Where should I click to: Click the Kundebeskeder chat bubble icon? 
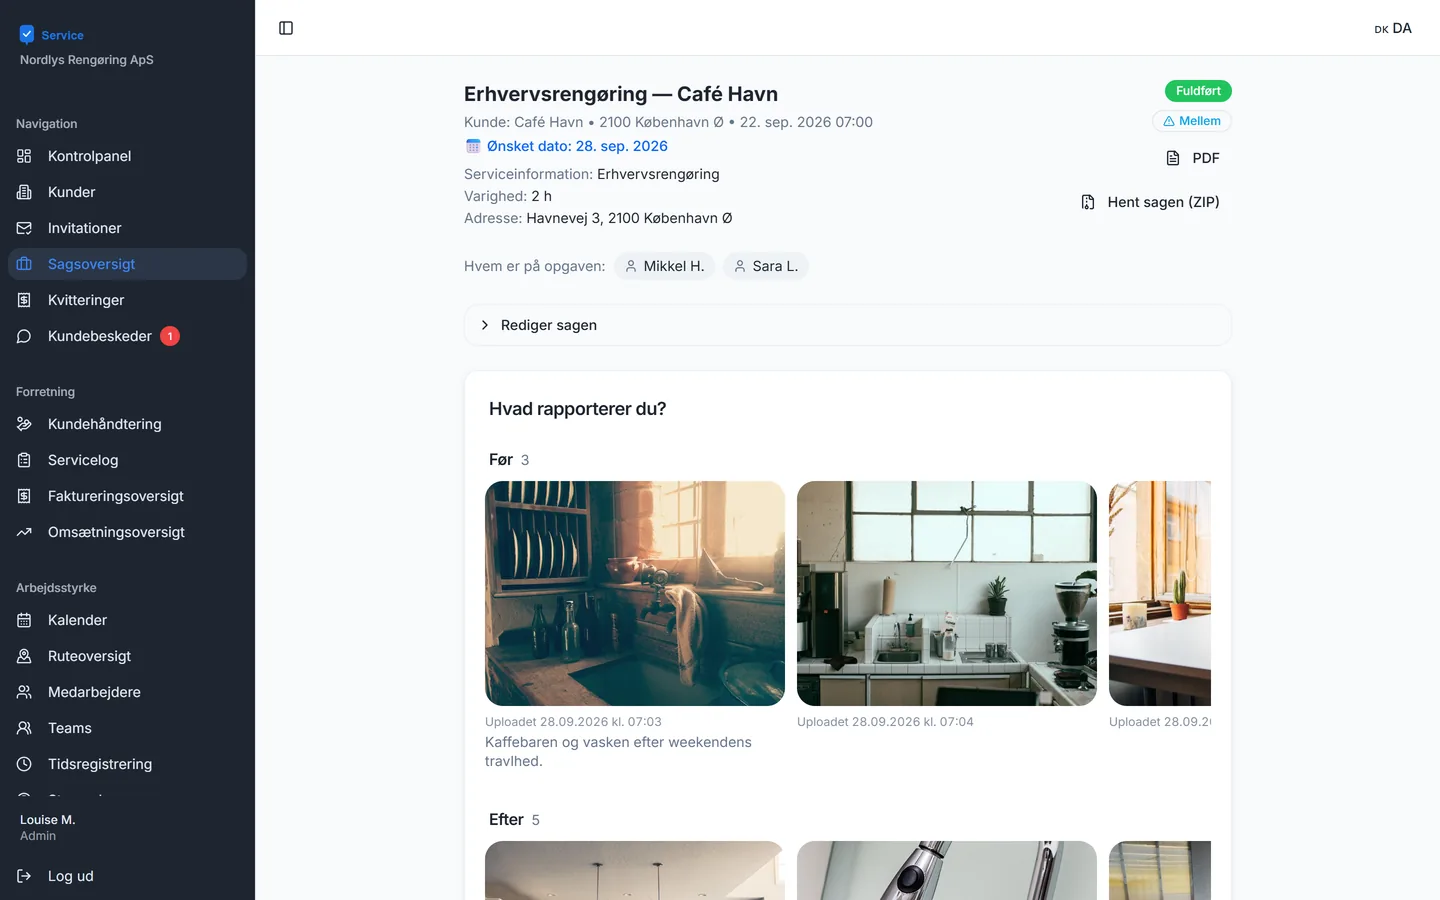tap(24, 336)
